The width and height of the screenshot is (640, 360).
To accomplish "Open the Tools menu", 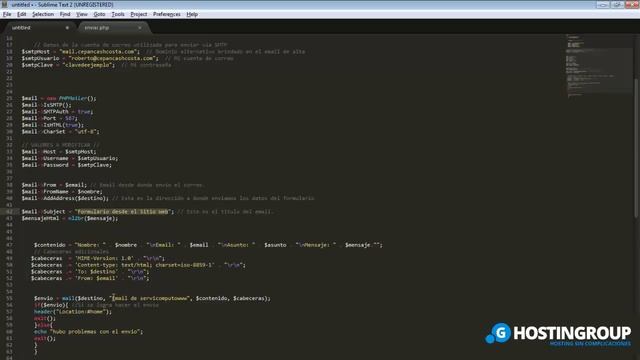I will coord(118,14).
